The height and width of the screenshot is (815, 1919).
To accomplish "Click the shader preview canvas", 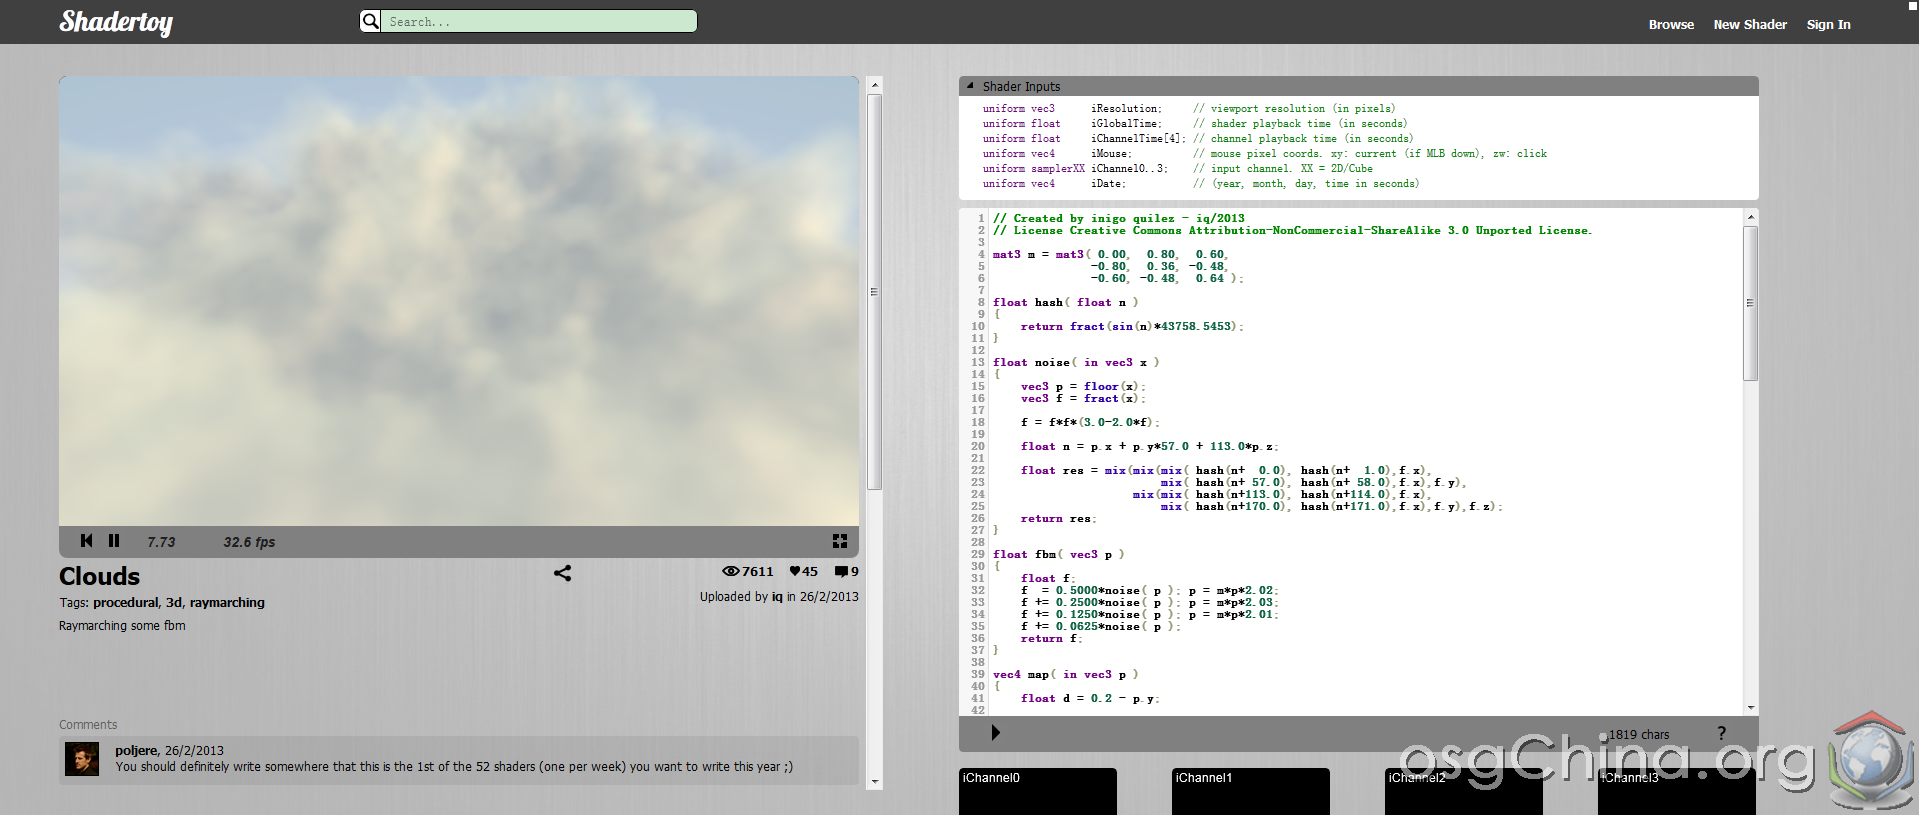I will click(x=459, y=301).
